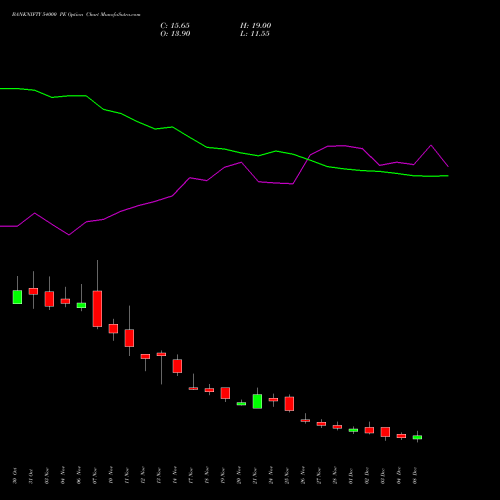The height and width of the screenshot is (500, 500).
Task: Select the last green candle at chart end
Action: tap(417, 437)
